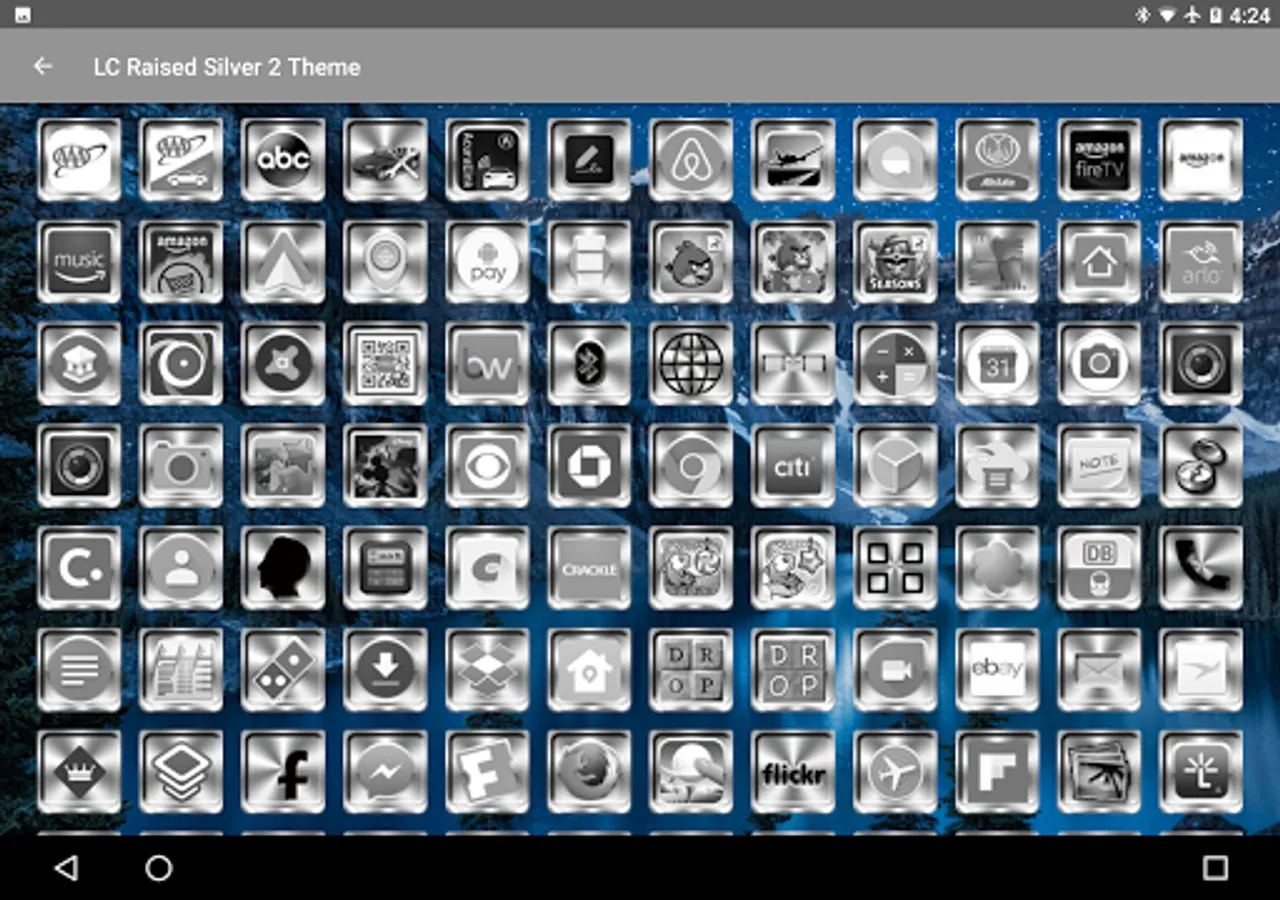Choose the arlo icon
This screenshot has width=1280, height=900.
pos(1201,262)
